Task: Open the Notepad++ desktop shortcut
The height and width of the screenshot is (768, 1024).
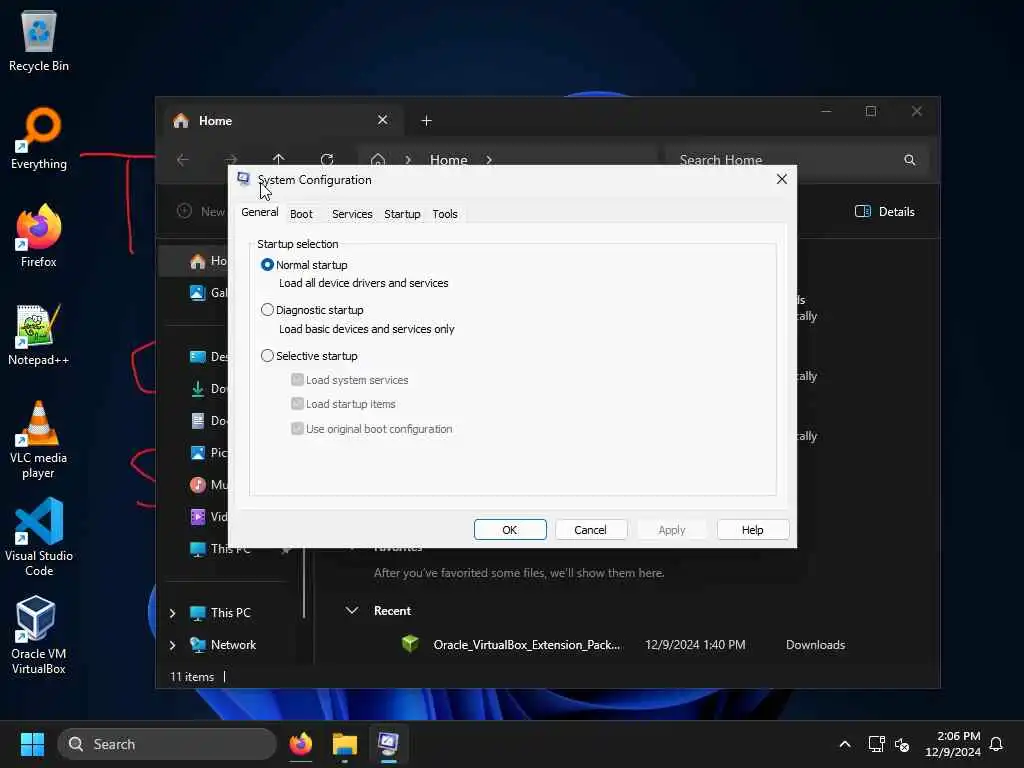Action: tap(39, 334)
